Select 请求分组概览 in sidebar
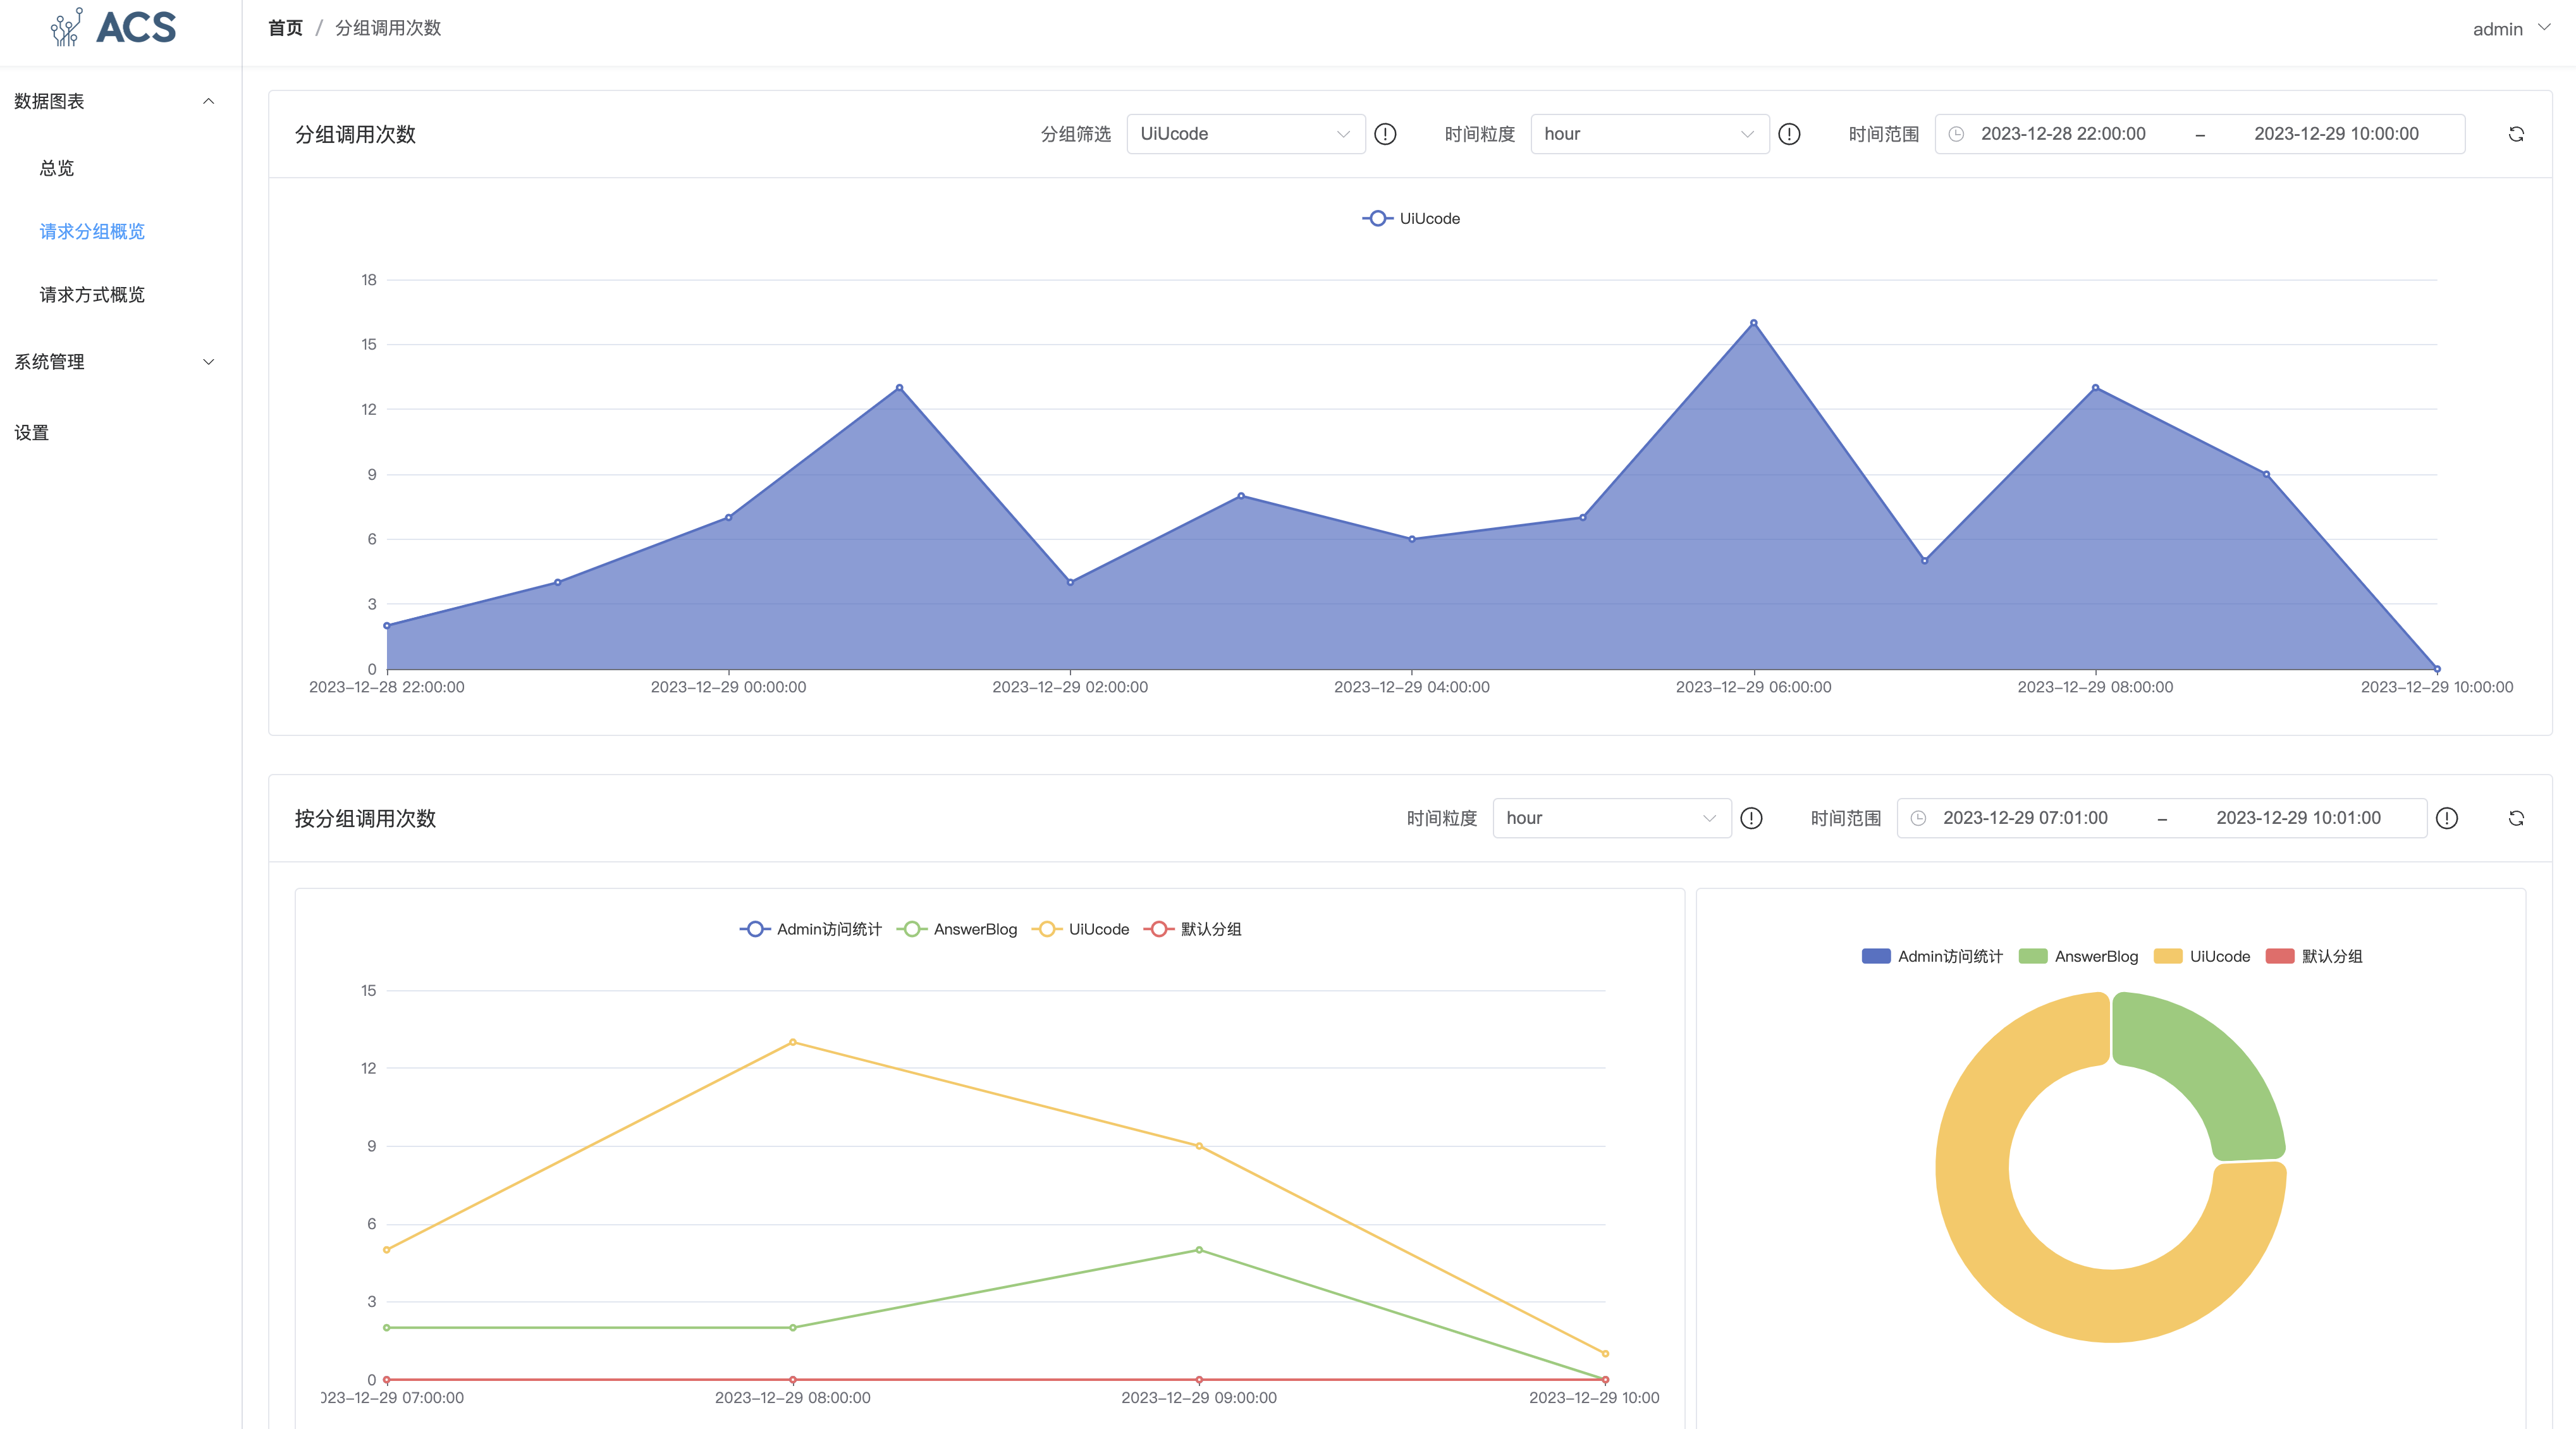 [92, 231]
